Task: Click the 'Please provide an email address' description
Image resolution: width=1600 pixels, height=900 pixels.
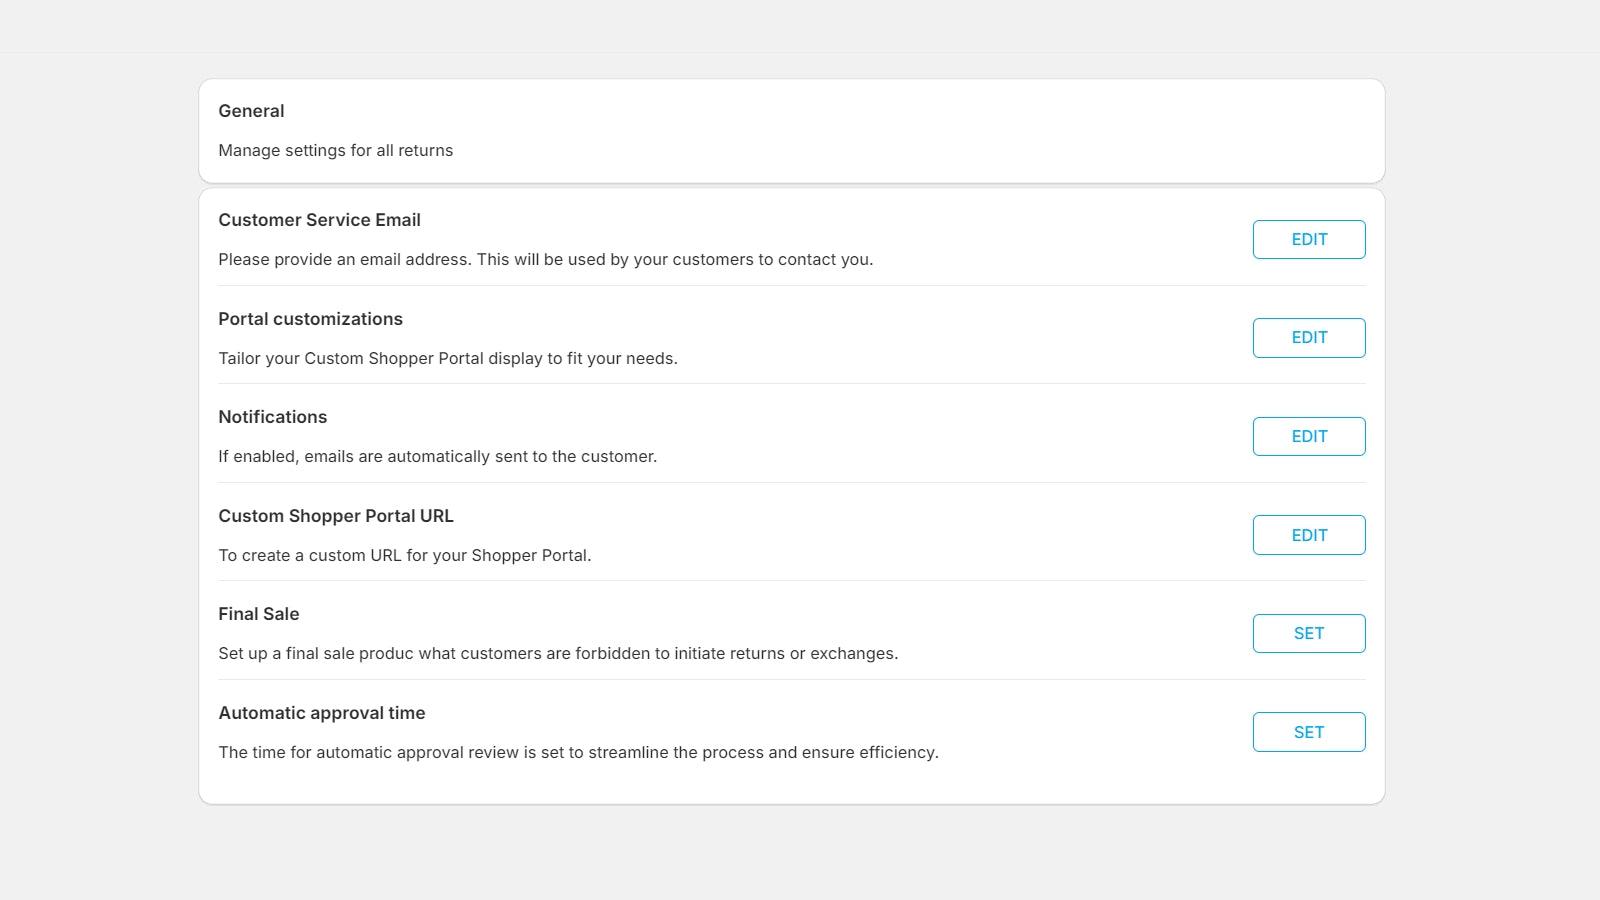Action: 545,260
